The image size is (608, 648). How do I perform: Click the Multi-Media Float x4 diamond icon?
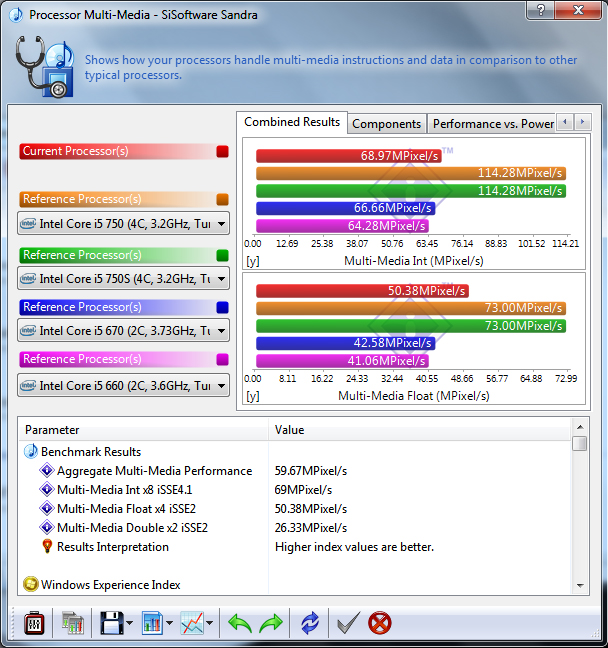pyautogui.click(x=47, y=508)
